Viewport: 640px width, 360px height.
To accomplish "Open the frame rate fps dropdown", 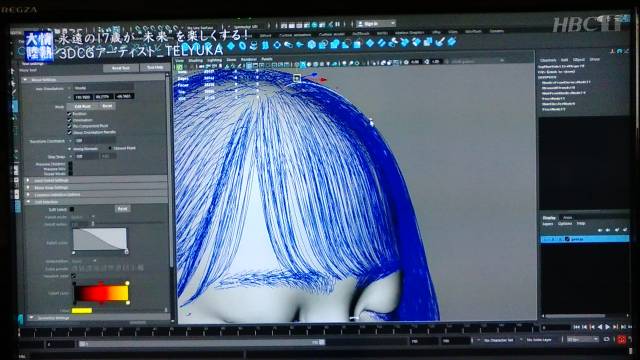I will tap(583, 340).
